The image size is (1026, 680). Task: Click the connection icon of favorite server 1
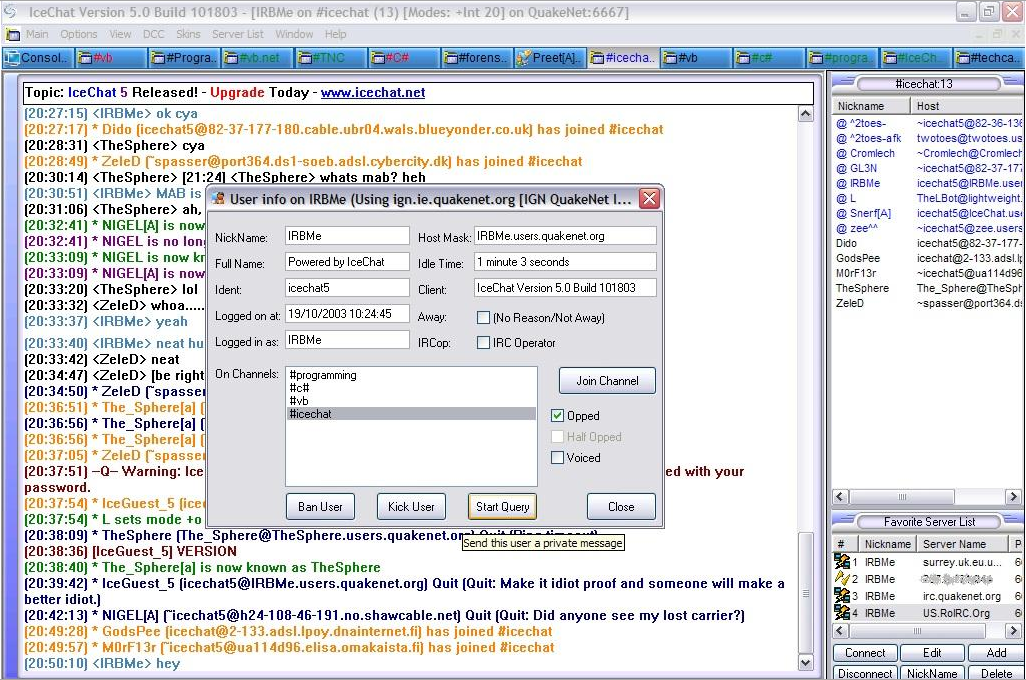[x=841, y=562]
